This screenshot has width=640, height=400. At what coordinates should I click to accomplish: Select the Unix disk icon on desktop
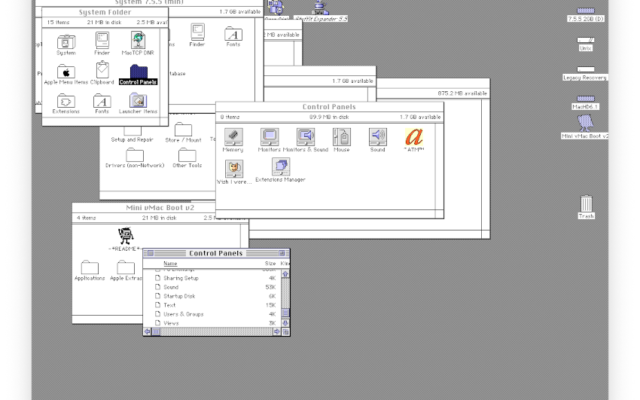tap(586, 40)
